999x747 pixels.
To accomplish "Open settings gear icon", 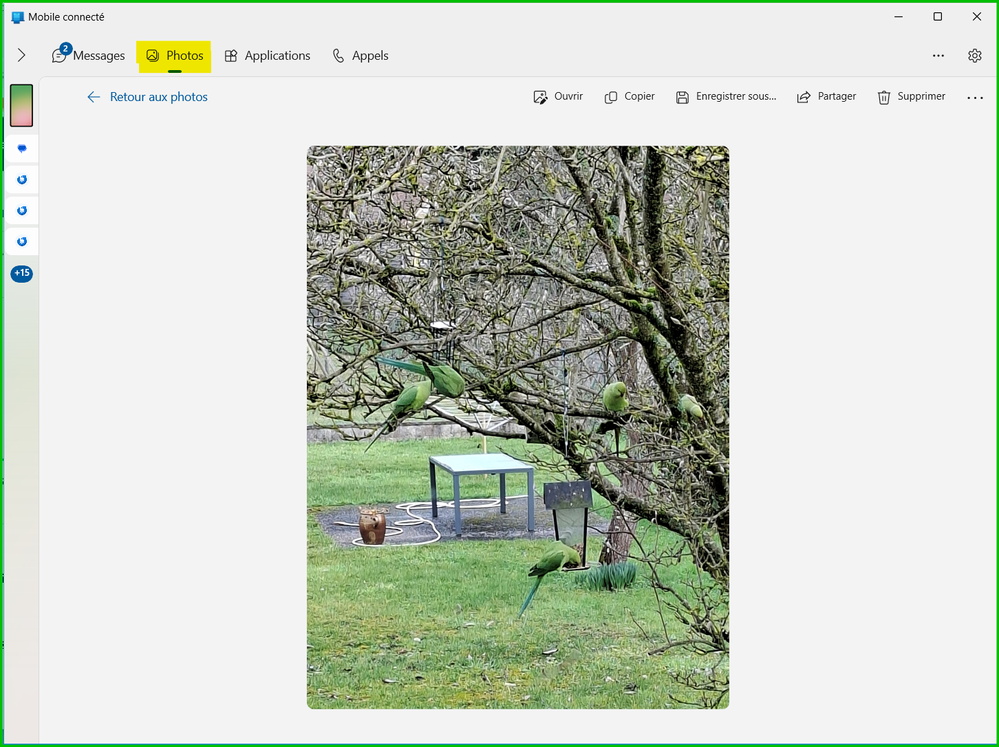I will pyautogui.click(x=974, y=55).
